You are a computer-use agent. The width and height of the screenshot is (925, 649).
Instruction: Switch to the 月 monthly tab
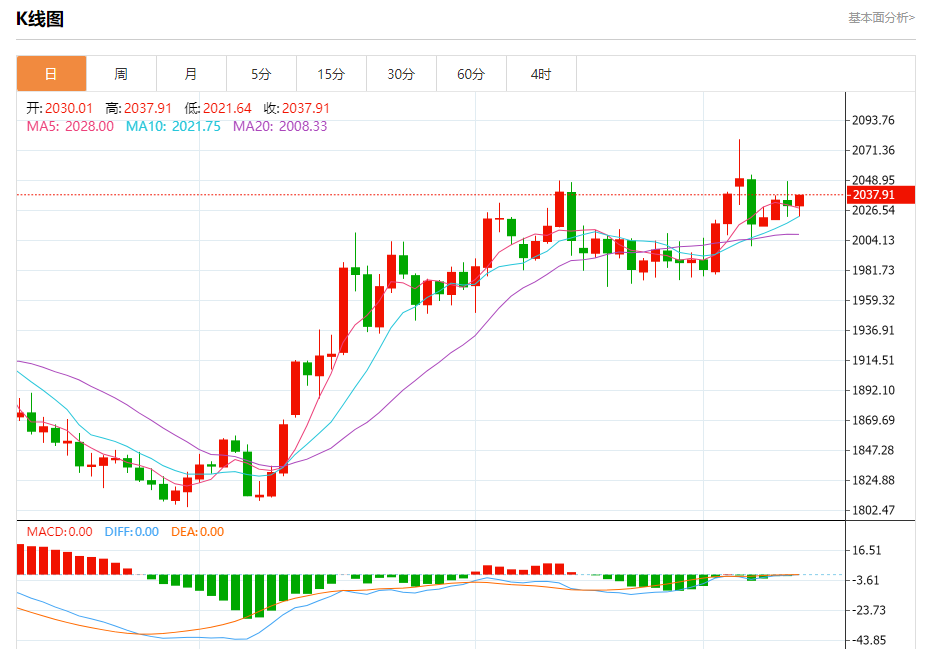pyautogui.click(x=191, y=74)
